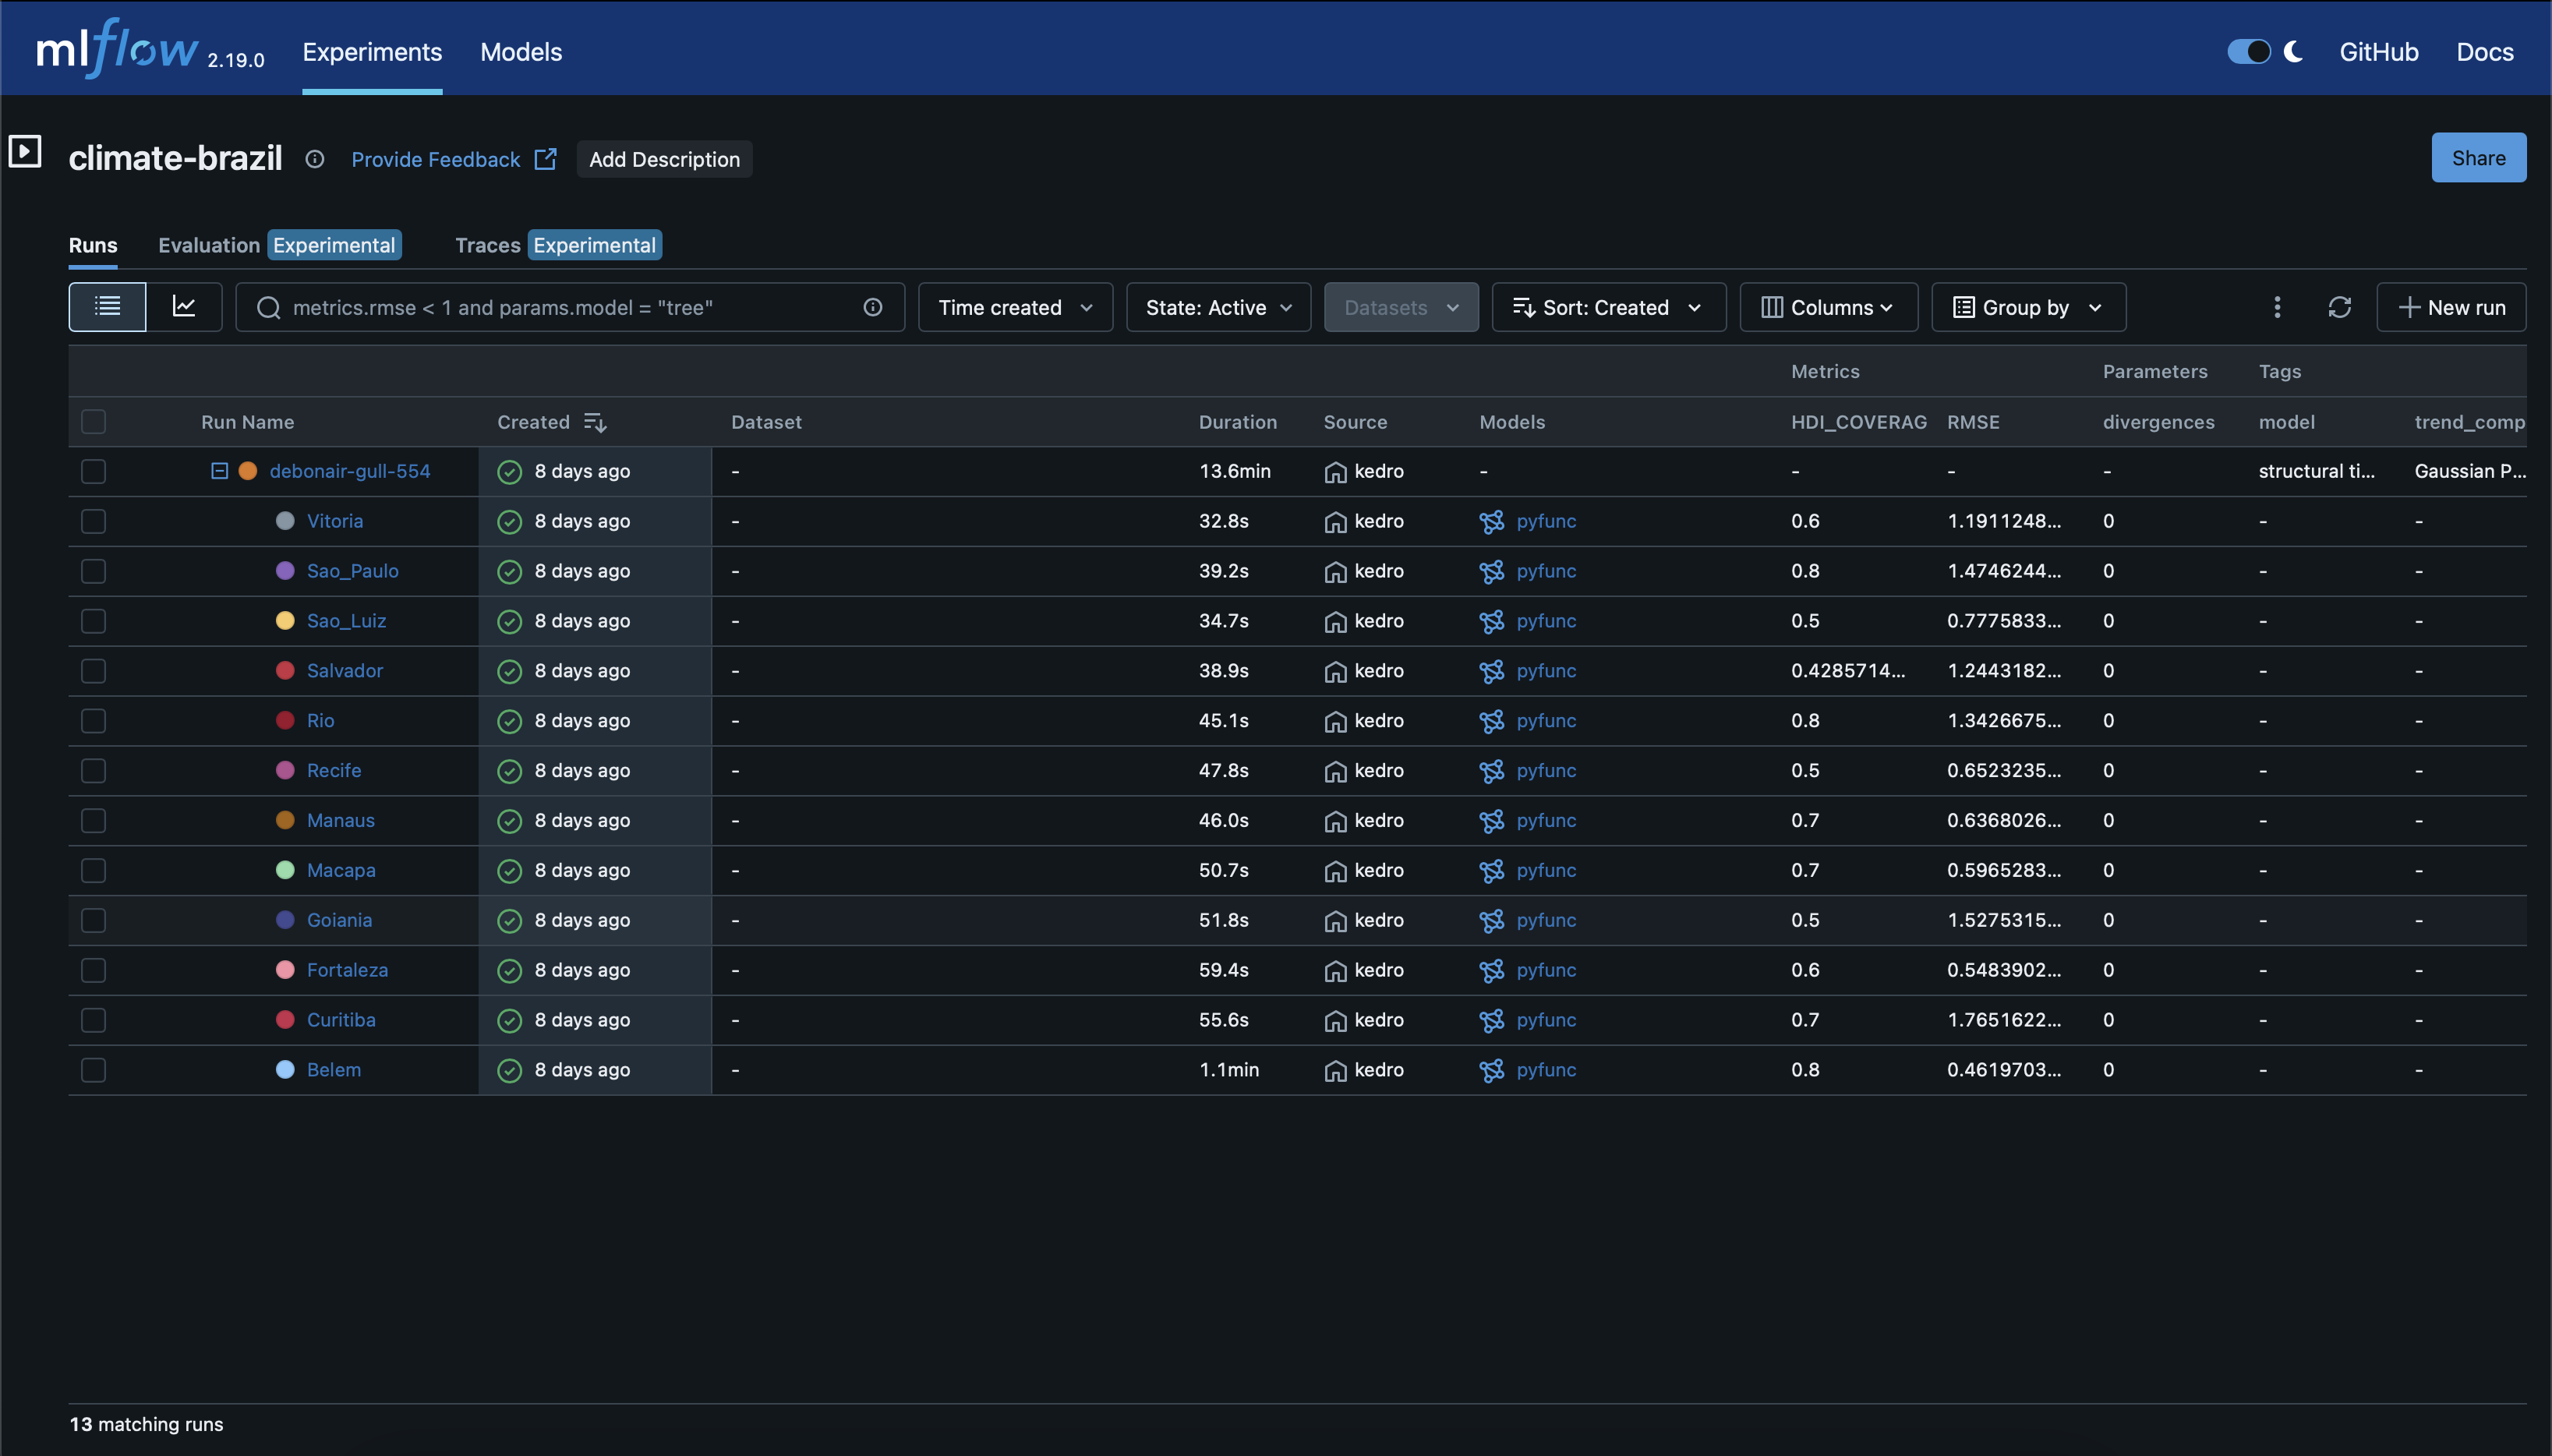Open the Columns dropdown
Image resolution: width=2552 pixels, height=1456 pixels.
coord(1828,307)
